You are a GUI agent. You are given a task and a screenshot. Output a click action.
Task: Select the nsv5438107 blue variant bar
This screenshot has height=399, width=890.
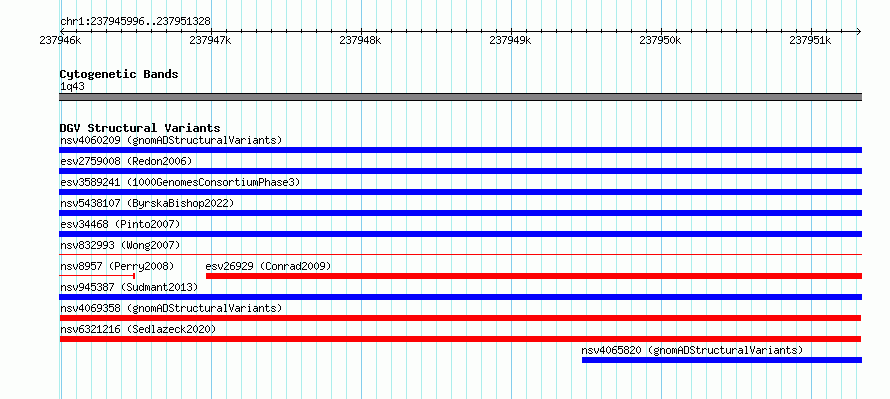coord(460,213)
